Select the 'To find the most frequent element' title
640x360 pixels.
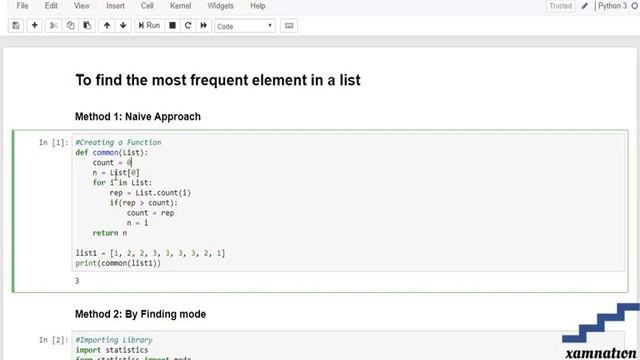tap(218, 80)
